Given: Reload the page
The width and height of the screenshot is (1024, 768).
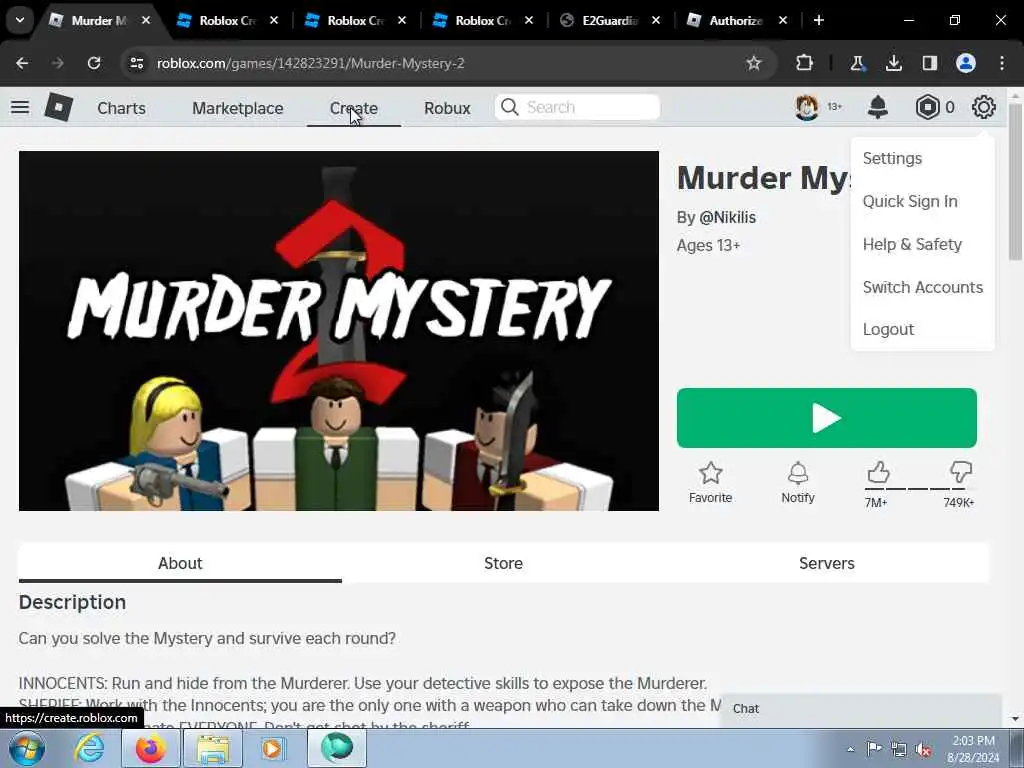Looking at the screenshot, I should (x=94, y=63).
